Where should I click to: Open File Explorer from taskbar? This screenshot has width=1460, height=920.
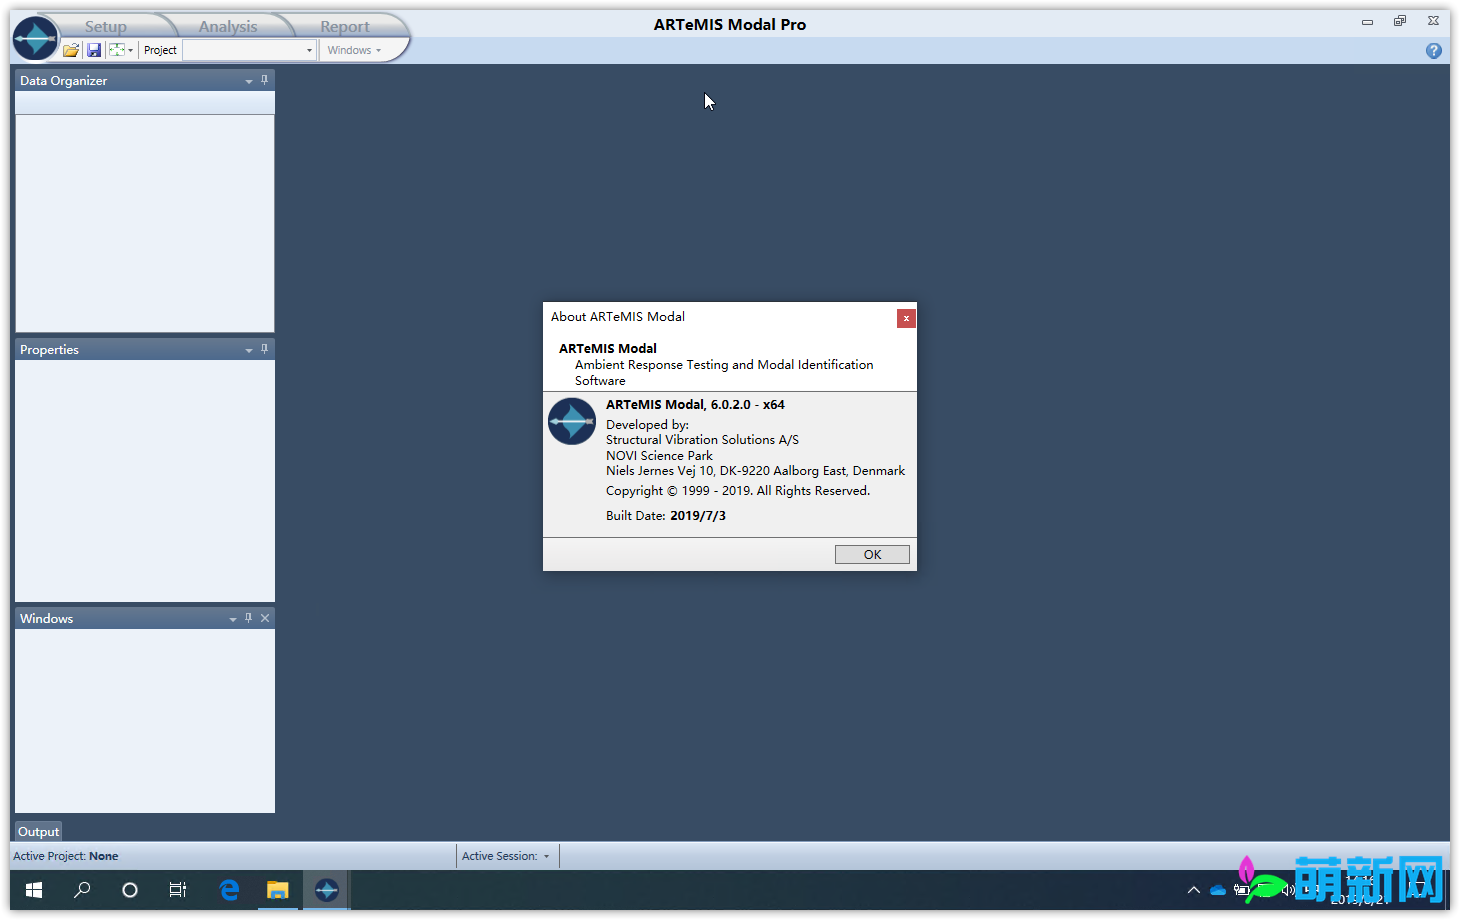(278, 890)
